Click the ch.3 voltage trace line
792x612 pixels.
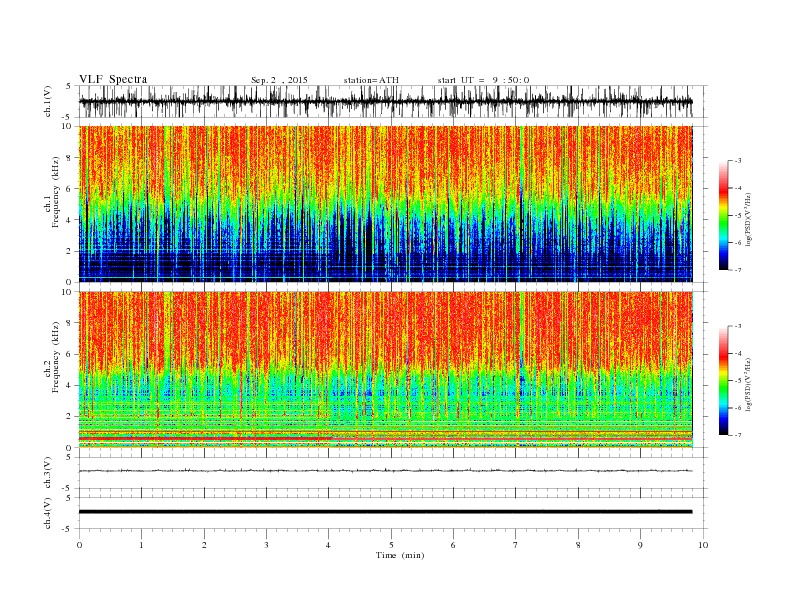click(385, 471)
